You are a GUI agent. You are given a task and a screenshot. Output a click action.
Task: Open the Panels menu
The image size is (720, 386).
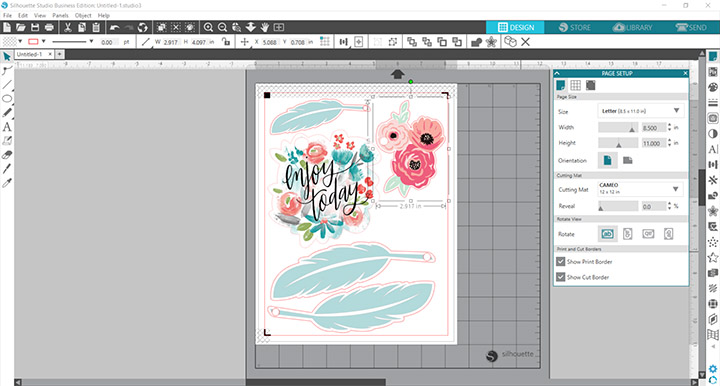pos(60,16)
